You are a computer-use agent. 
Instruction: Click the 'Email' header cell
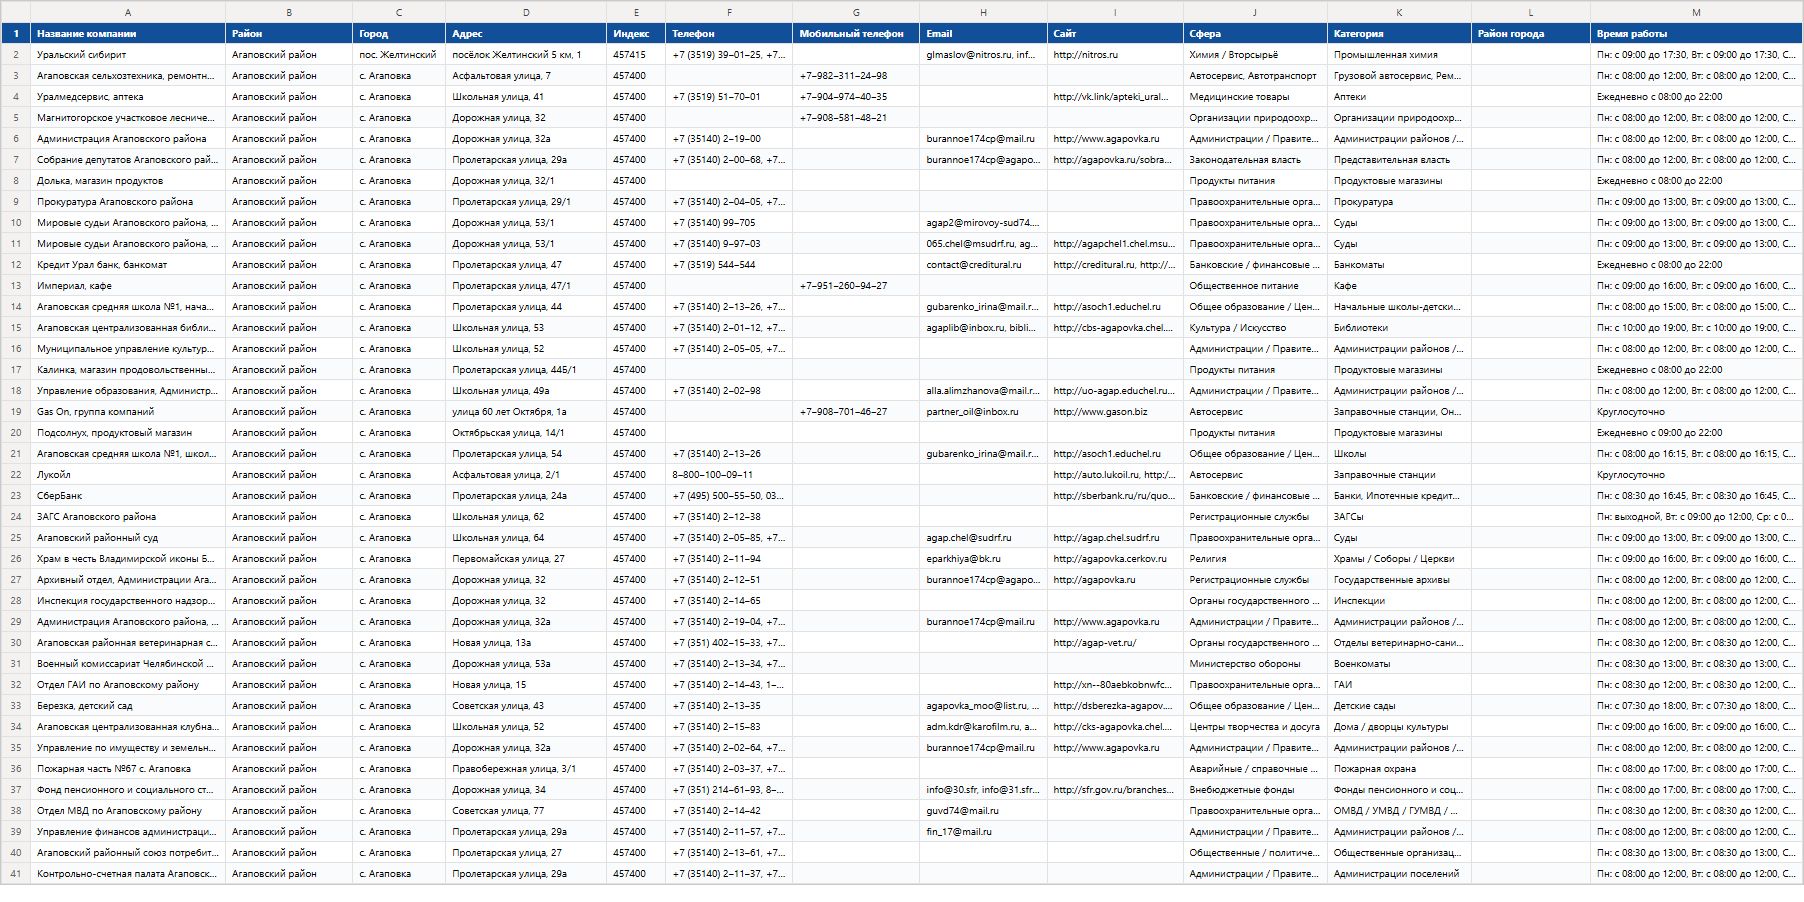tap(983, 34)
